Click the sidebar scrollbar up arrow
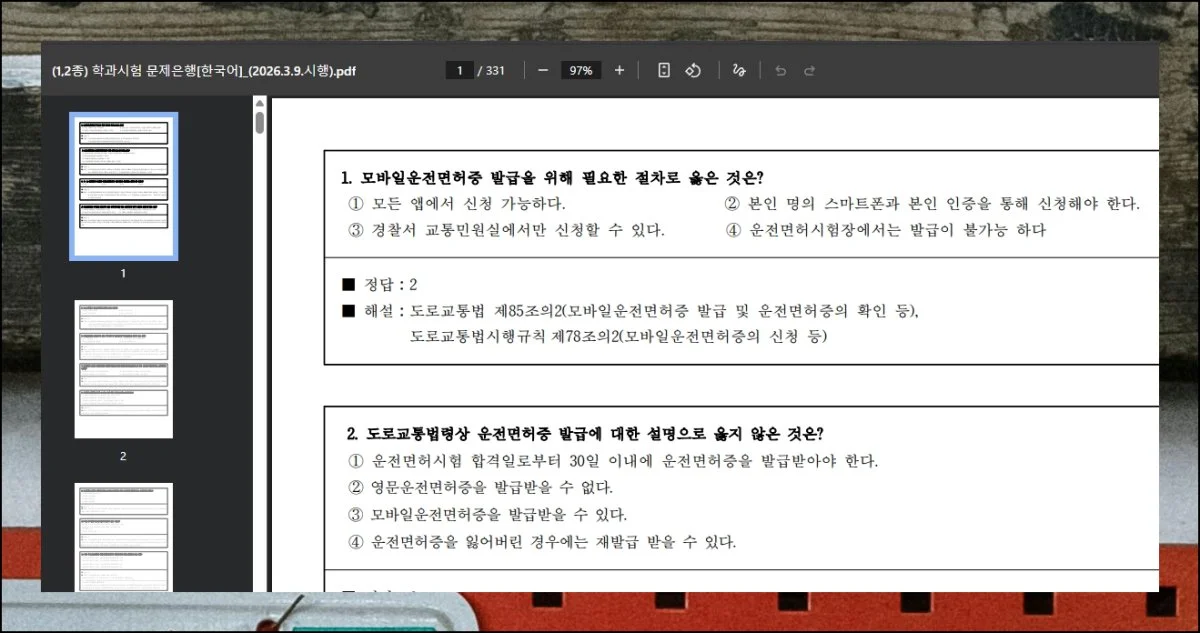Viewport: 1200px width, 633px height. point(260,103)
